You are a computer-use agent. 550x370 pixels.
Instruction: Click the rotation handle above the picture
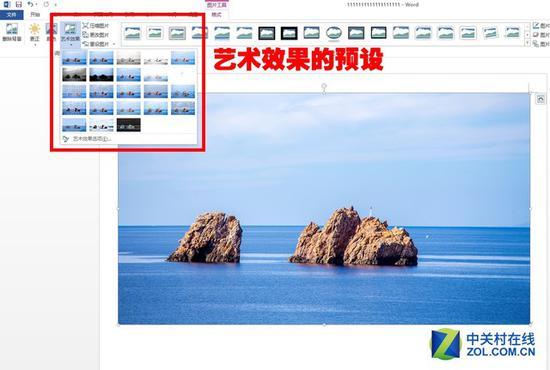coord(324,86)
